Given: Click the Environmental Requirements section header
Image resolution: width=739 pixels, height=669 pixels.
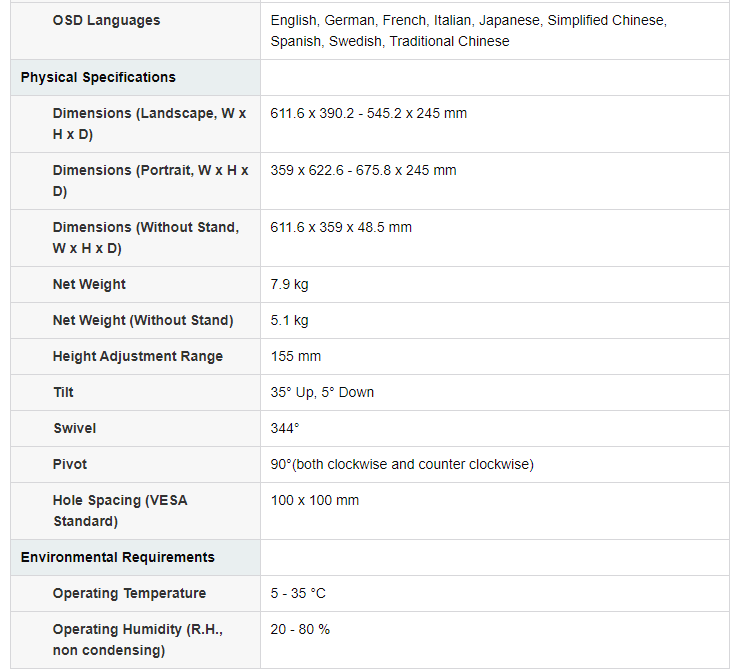Looking at the screenshot, I should coord(117,557).
